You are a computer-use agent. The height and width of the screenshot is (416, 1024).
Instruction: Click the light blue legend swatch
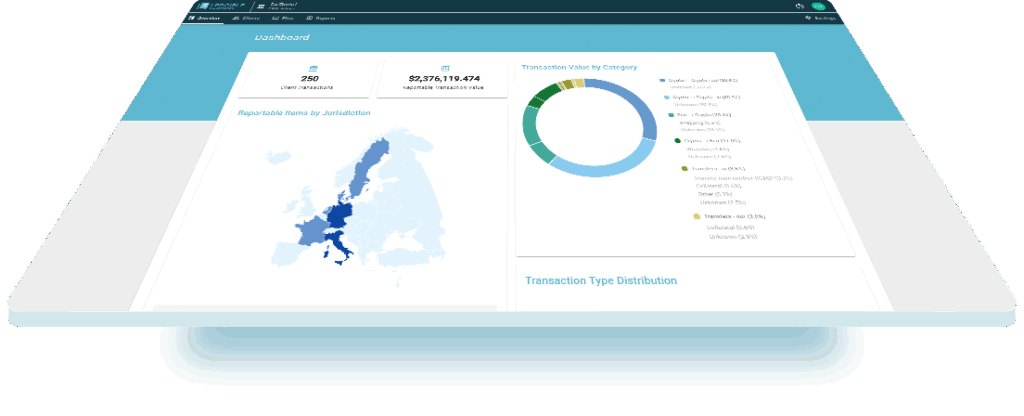click(x=666, y=97)
